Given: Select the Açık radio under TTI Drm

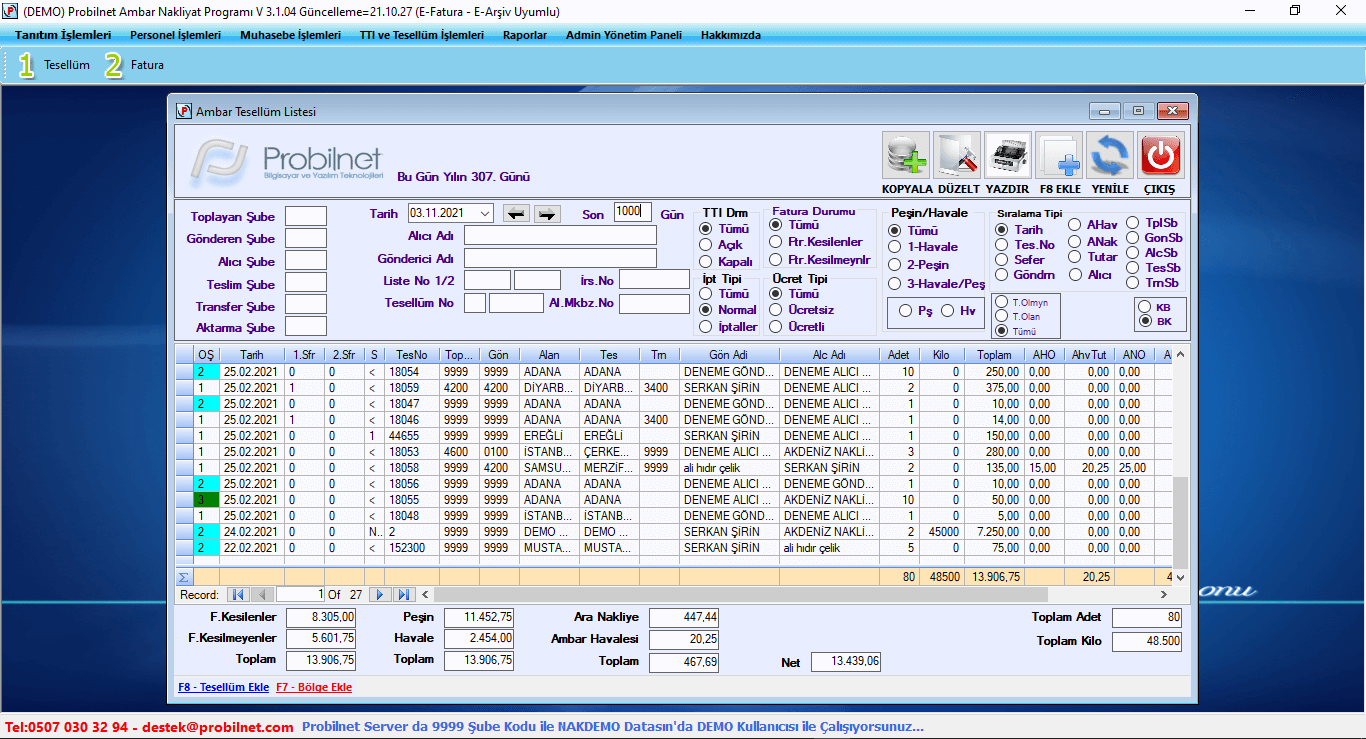Looking at the screenshot, I should point(706,245).
